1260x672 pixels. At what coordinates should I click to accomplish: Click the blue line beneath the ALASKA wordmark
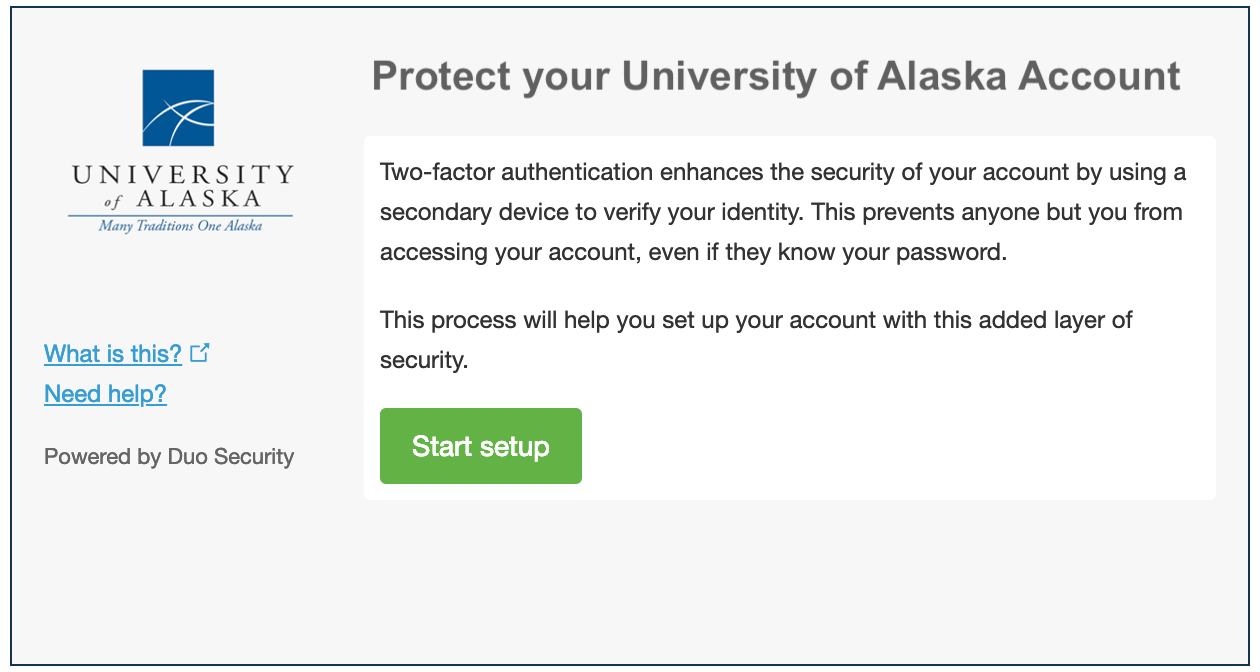click(180, 215)
